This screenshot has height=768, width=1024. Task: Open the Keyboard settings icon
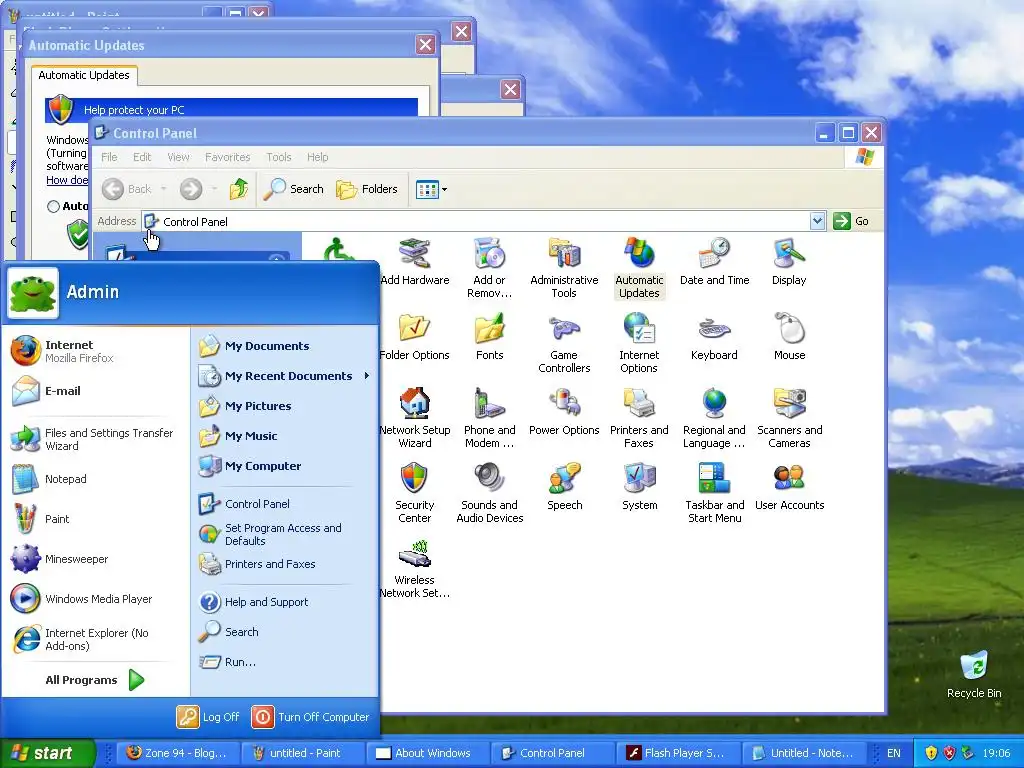click(x=714, y=337)
